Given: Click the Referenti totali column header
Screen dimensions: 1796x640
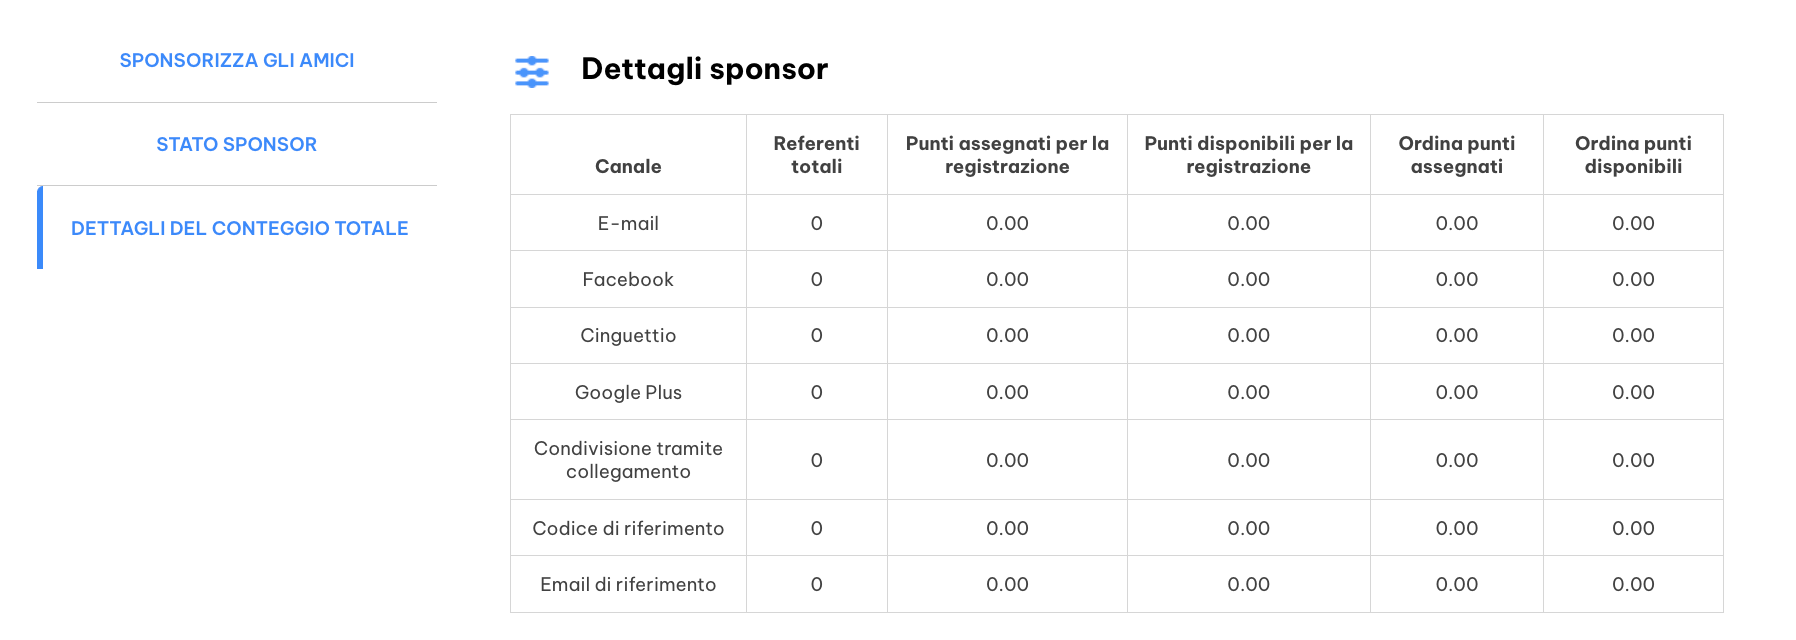Looking at the screenshot, I should click(817, 155).
